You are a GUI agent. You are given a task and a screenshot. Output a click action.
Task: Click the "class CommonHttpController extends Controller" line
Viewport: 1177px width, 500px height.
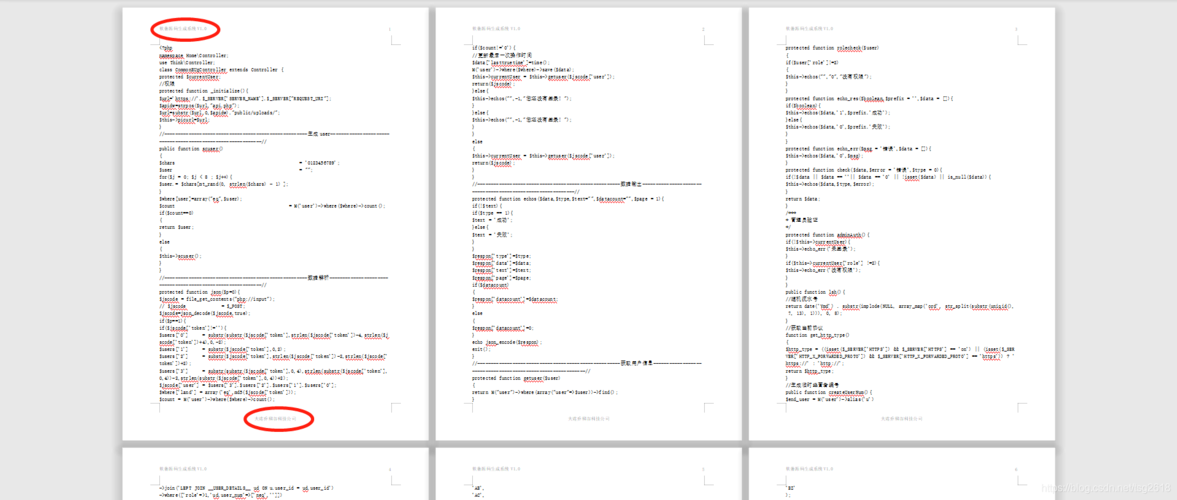point(221,69)
